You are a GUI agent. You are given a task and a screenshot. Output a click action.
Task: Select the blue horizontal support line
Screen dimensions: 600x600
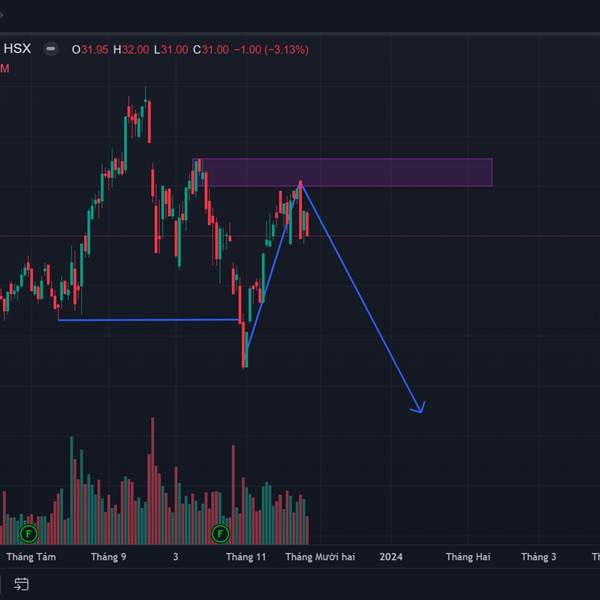click(x=148, y=320)
